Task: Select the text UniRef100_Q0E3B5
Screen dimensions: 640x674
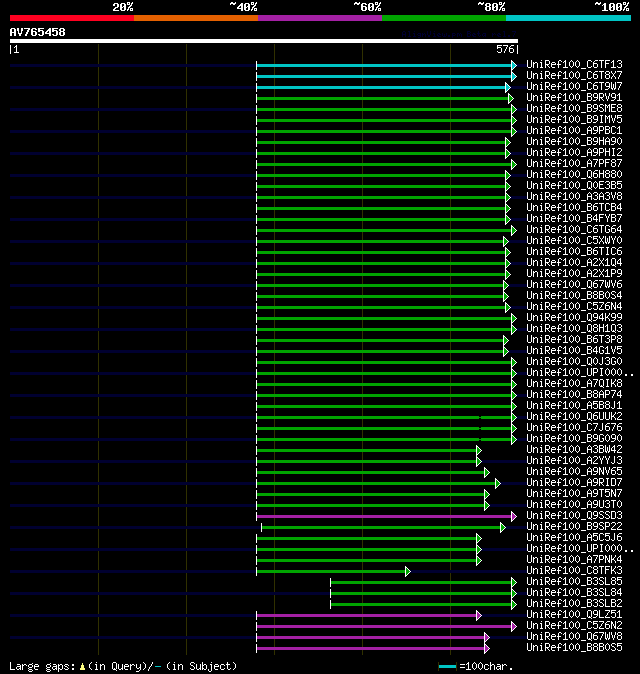Action: pyautogui.click(x=574, y=185)
